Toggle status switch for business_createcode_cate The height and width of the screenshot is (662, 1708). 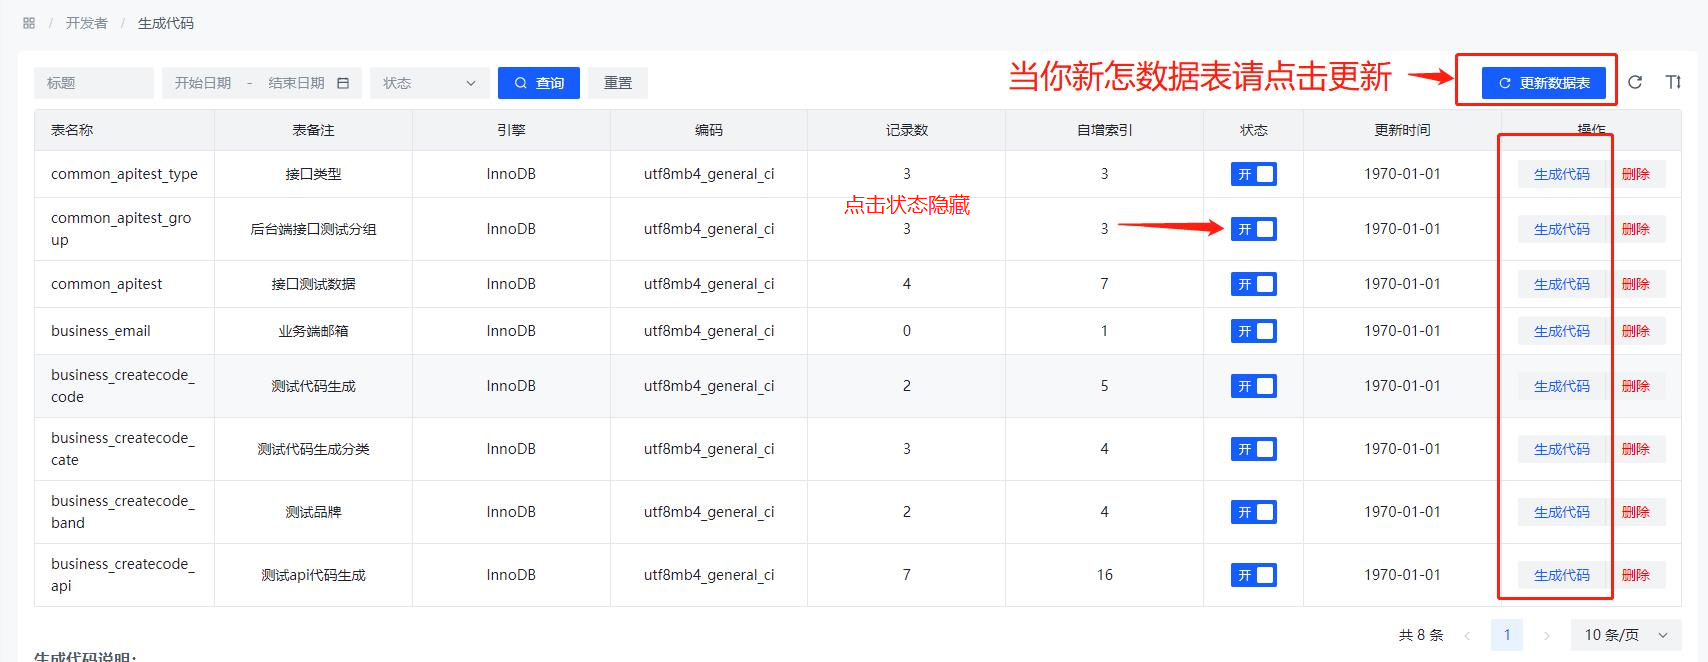tap(1253, 449)
